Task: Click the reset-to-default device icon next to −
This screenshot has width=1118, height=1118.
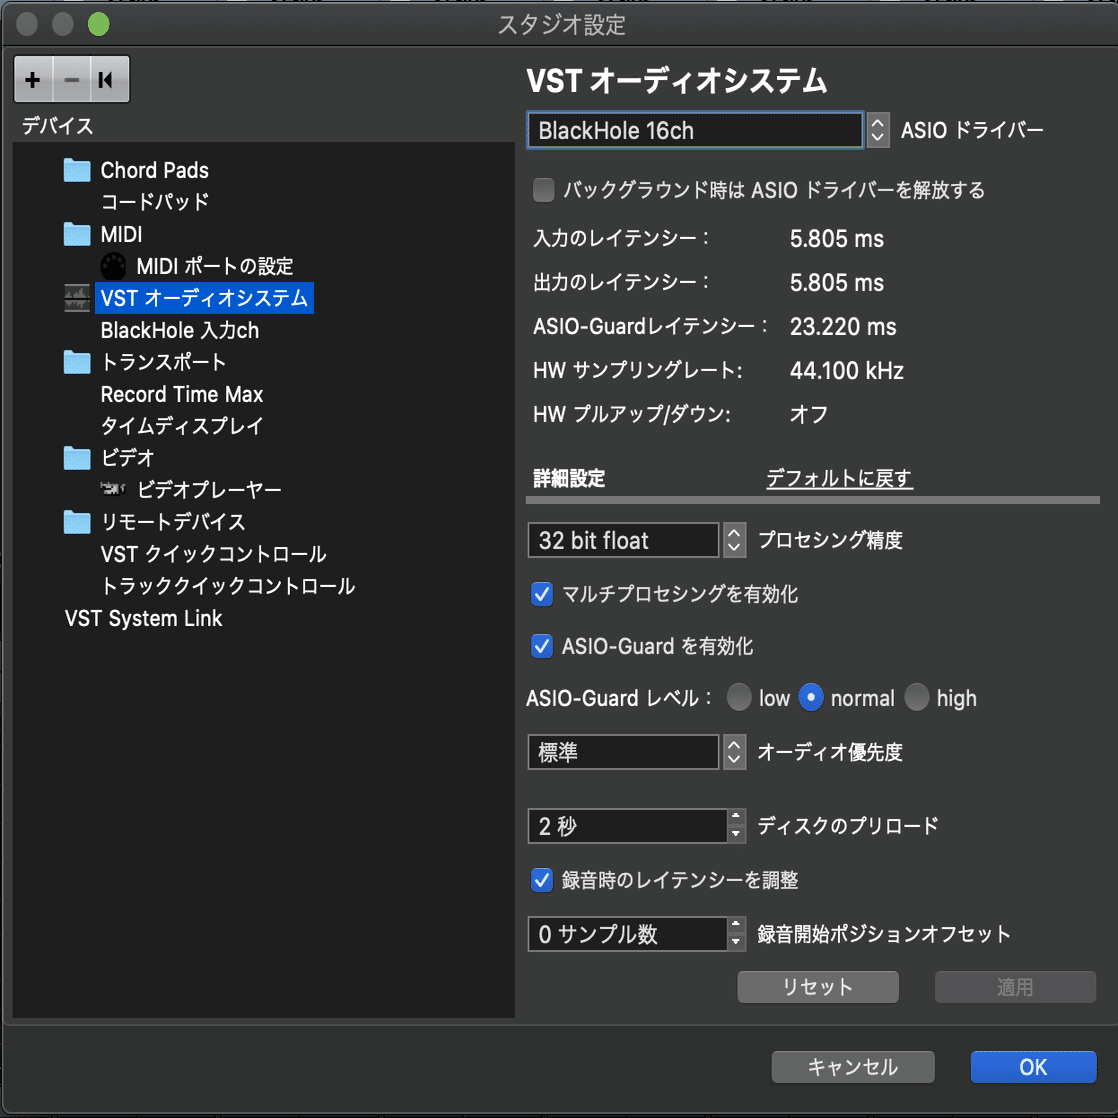Action: (x=107, y=79)
